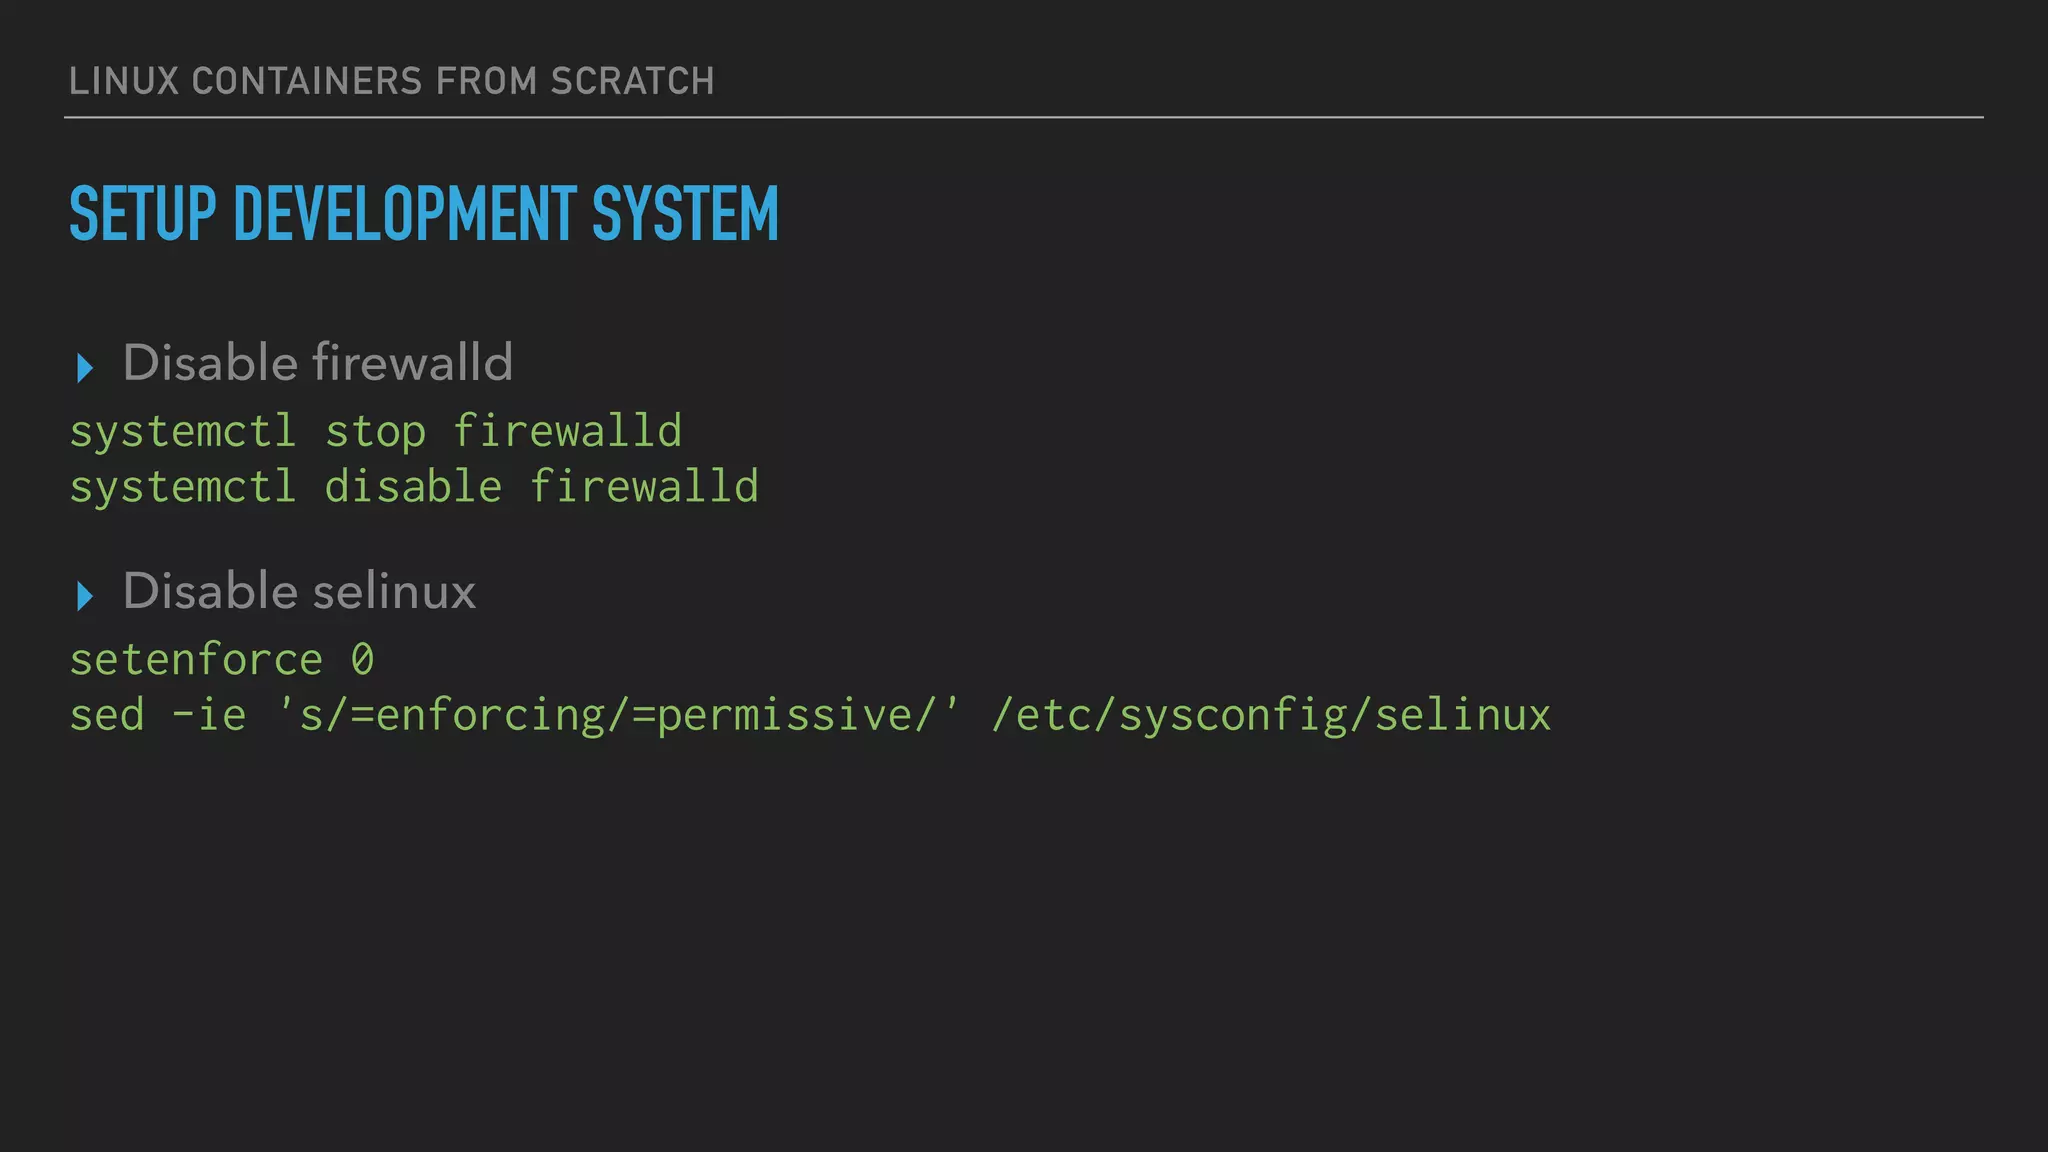Click the blue arrow bullet before Disable selinux
This screenshot has width=2048, height=1152.
[85, 596]
